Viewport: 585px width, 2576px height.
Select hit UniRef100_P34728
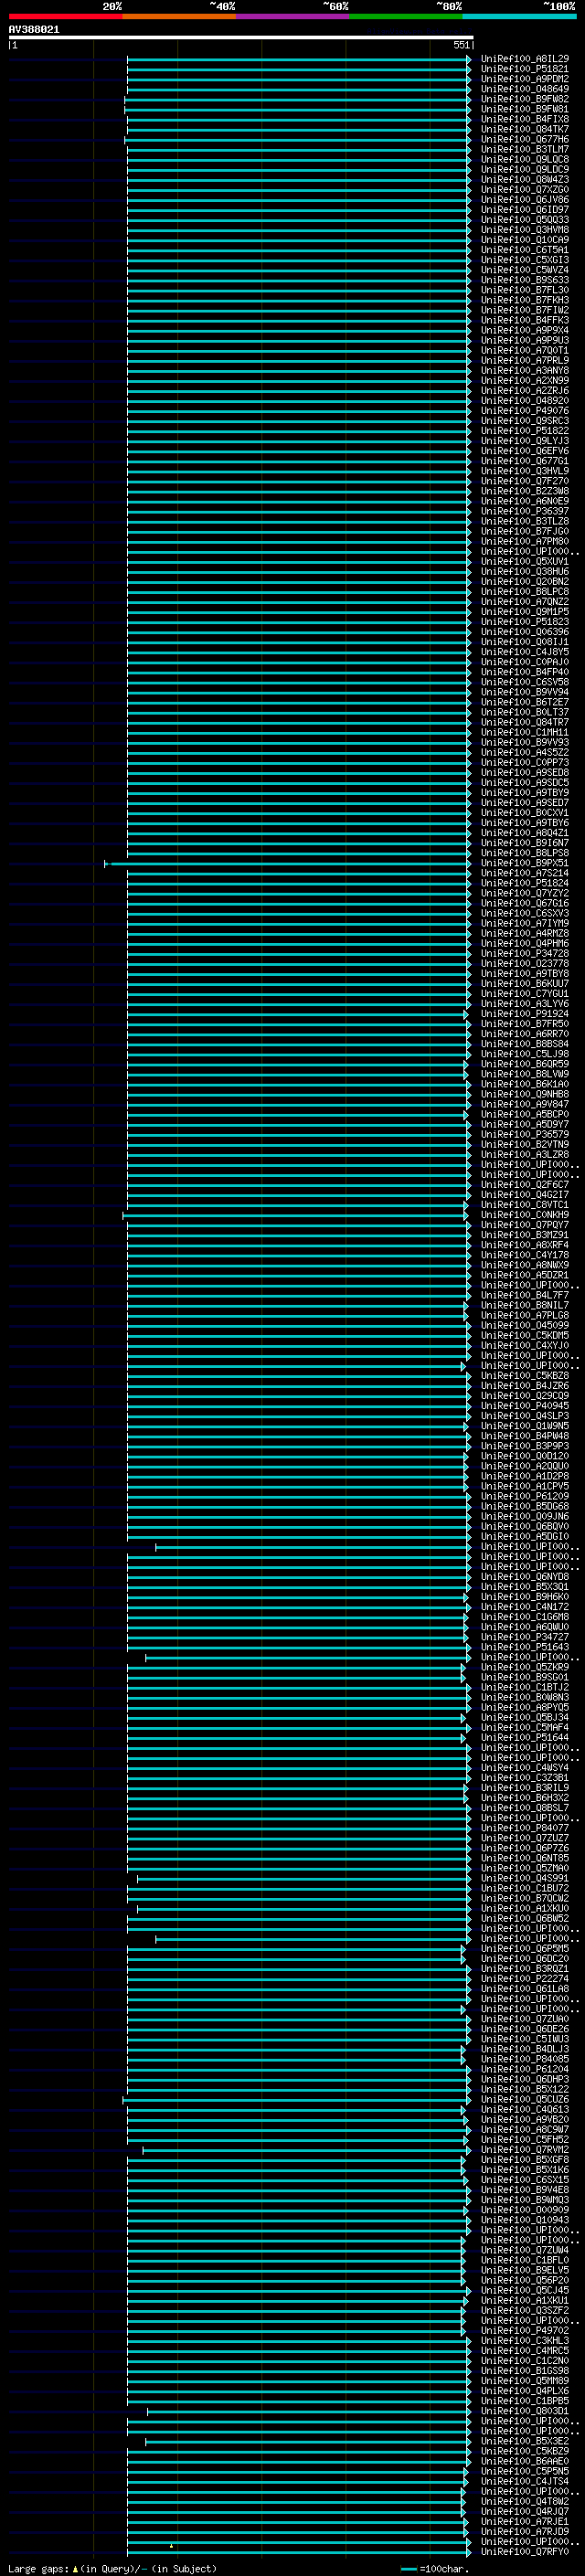point(524,954)
